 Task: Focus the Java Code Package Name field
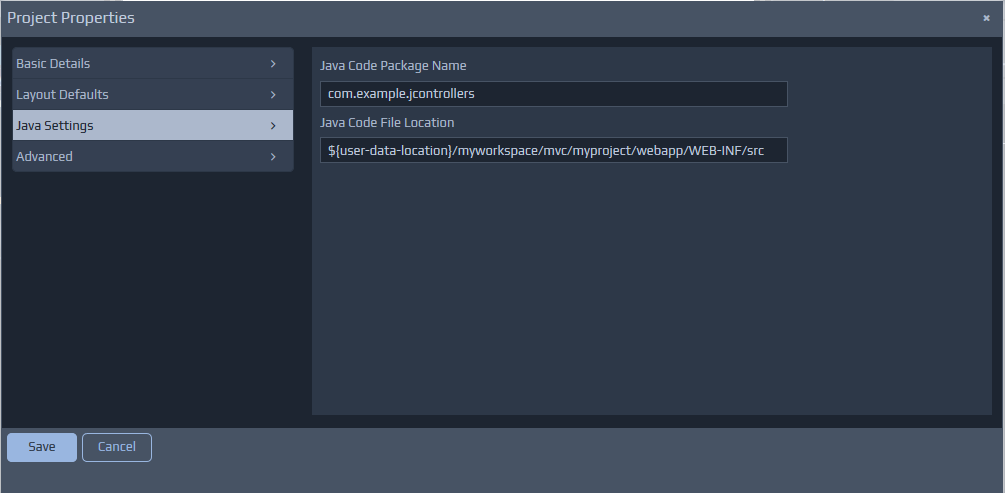[553, 94]
